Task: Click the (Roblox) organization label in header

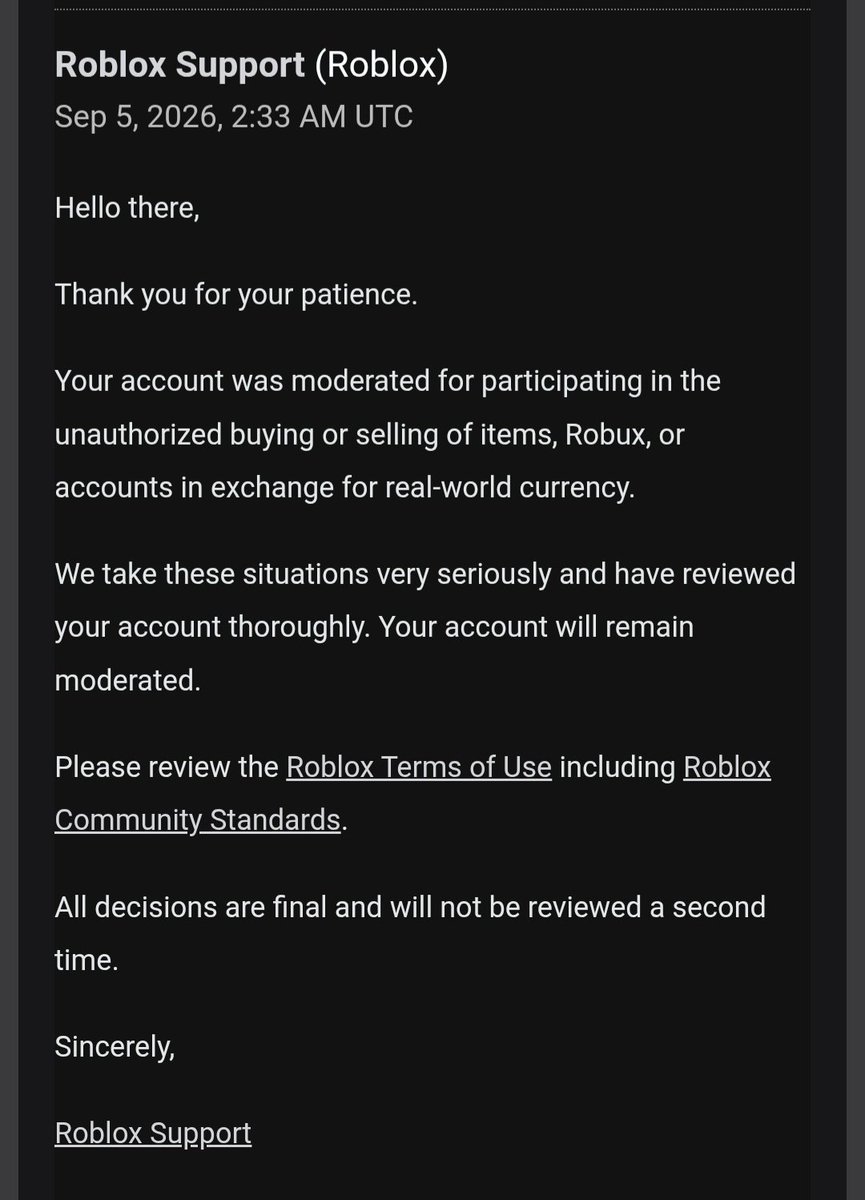Action: point(381,64)
